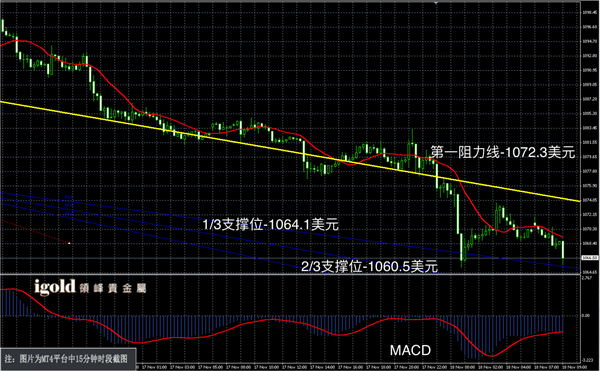Click the red moving average line on price chart
This screenshot has width=600, height=371.
pos(268,127)
